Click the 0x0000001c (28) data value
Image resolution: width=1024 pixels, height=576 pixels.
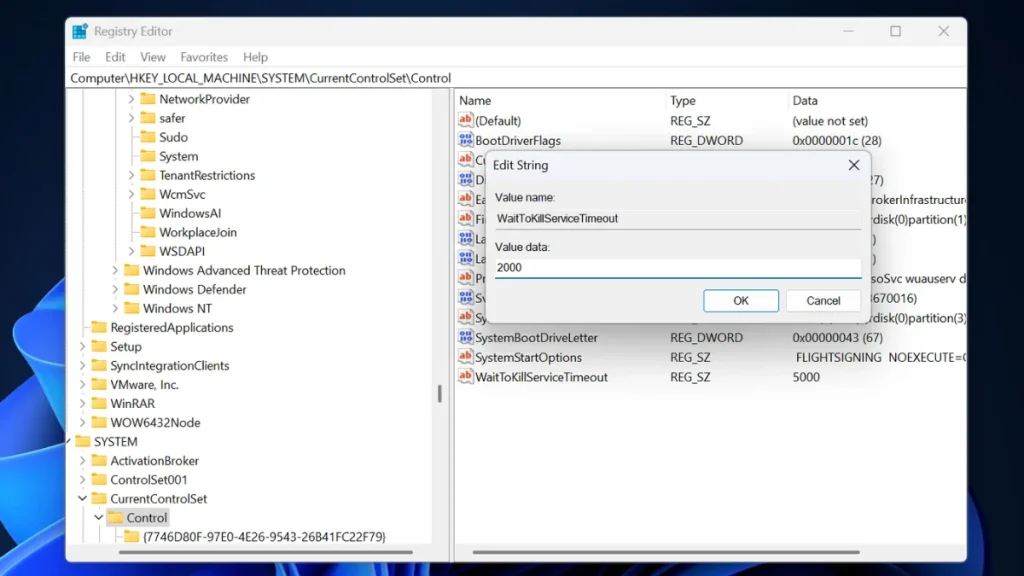point(837,140)
